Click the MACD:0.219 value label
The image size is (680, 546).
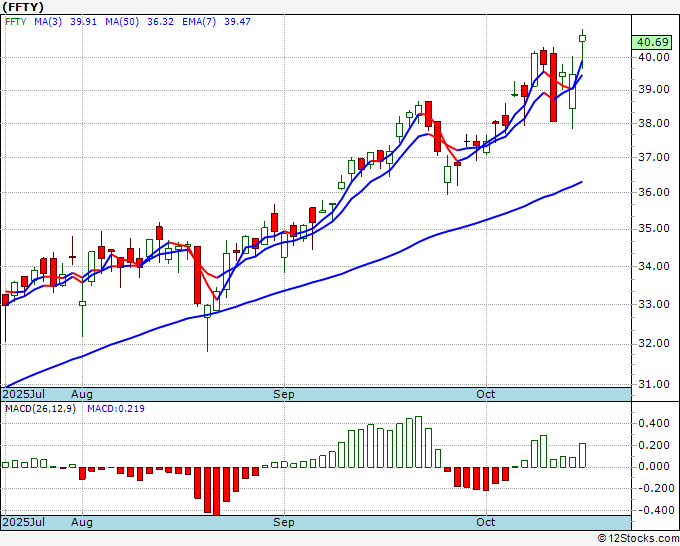click(x=116, y=409)
